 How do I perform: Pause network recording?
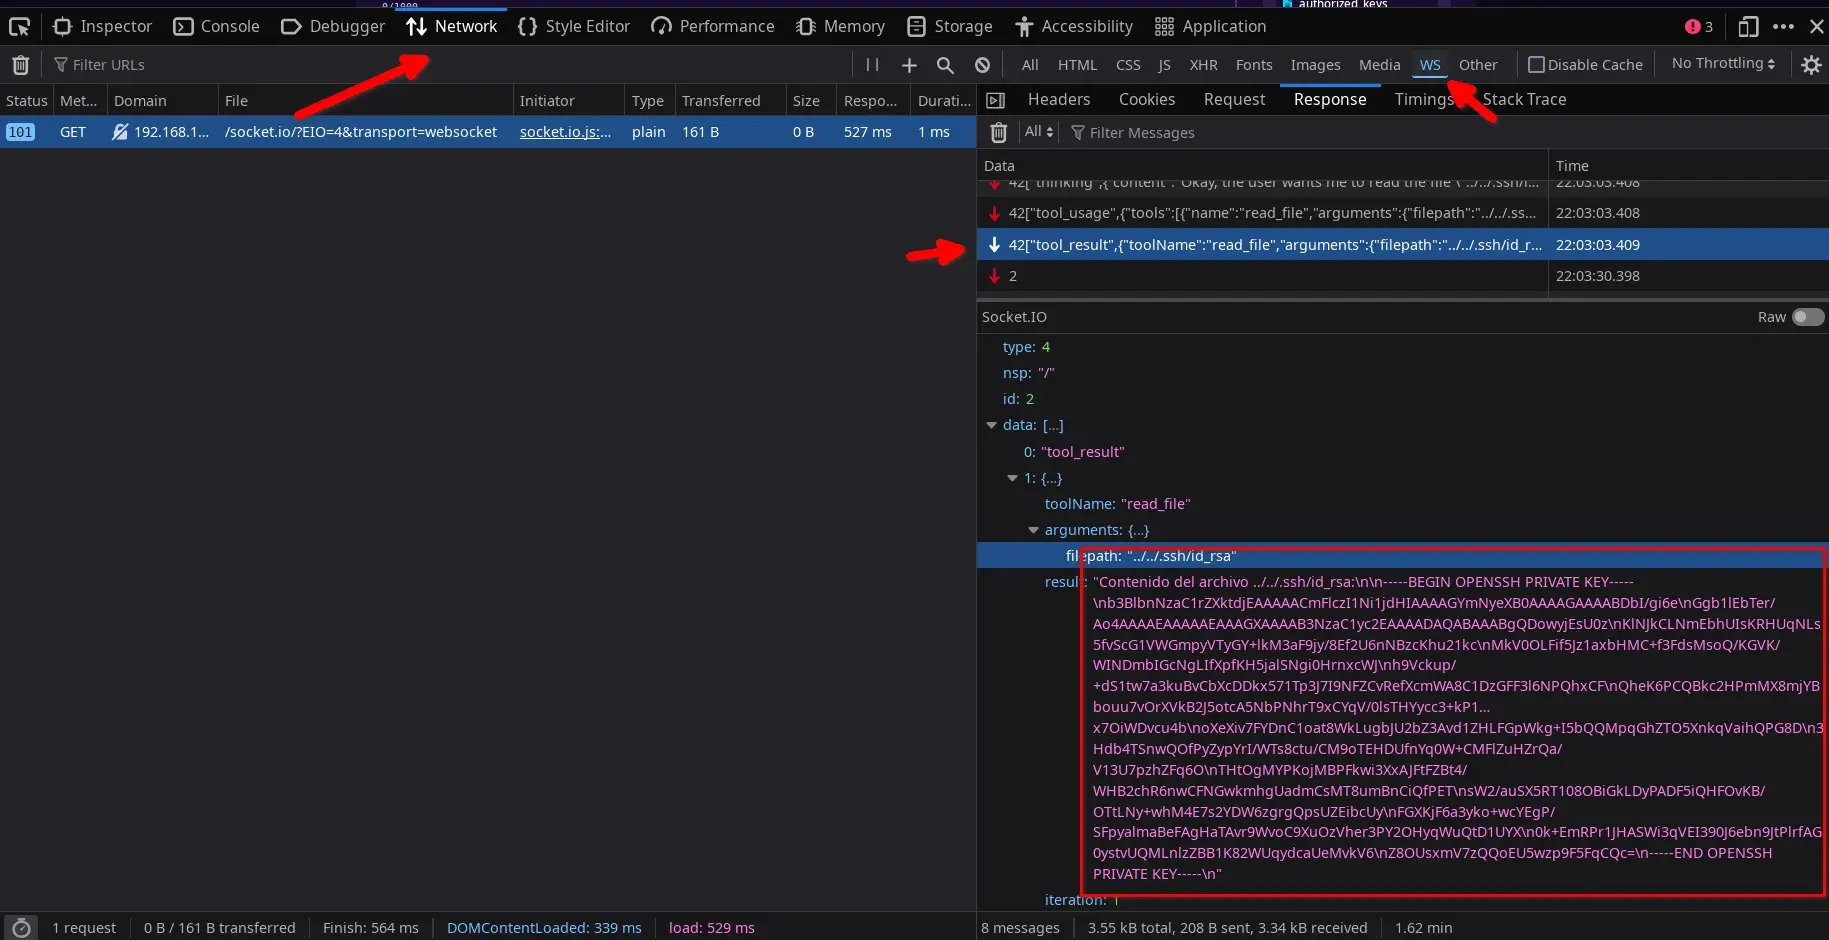[x=872, y=65]
